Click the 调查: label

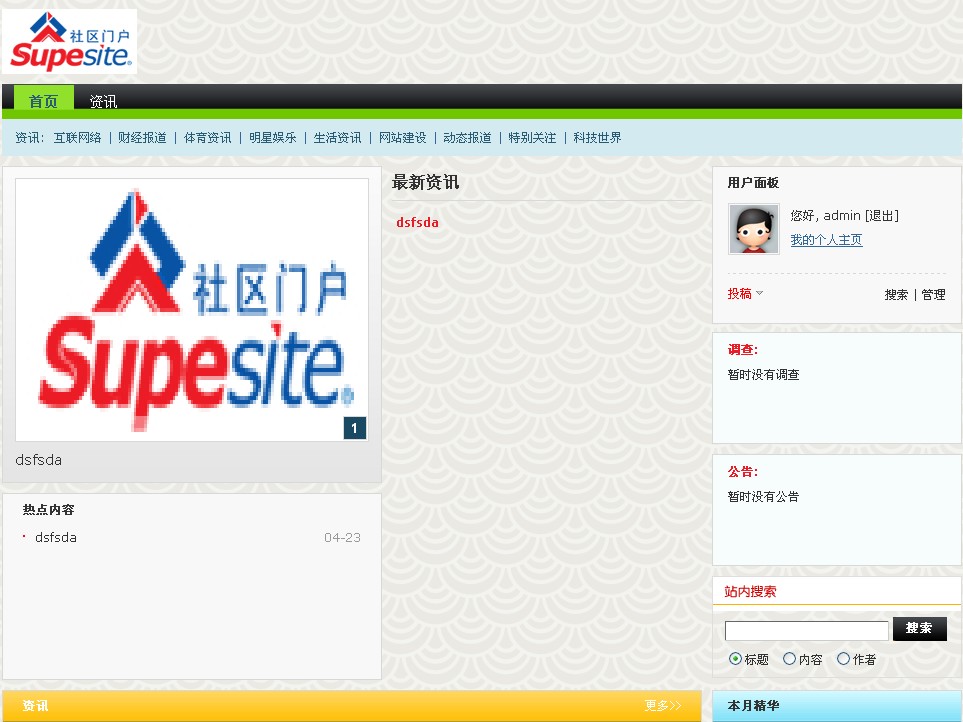[743, 350]
